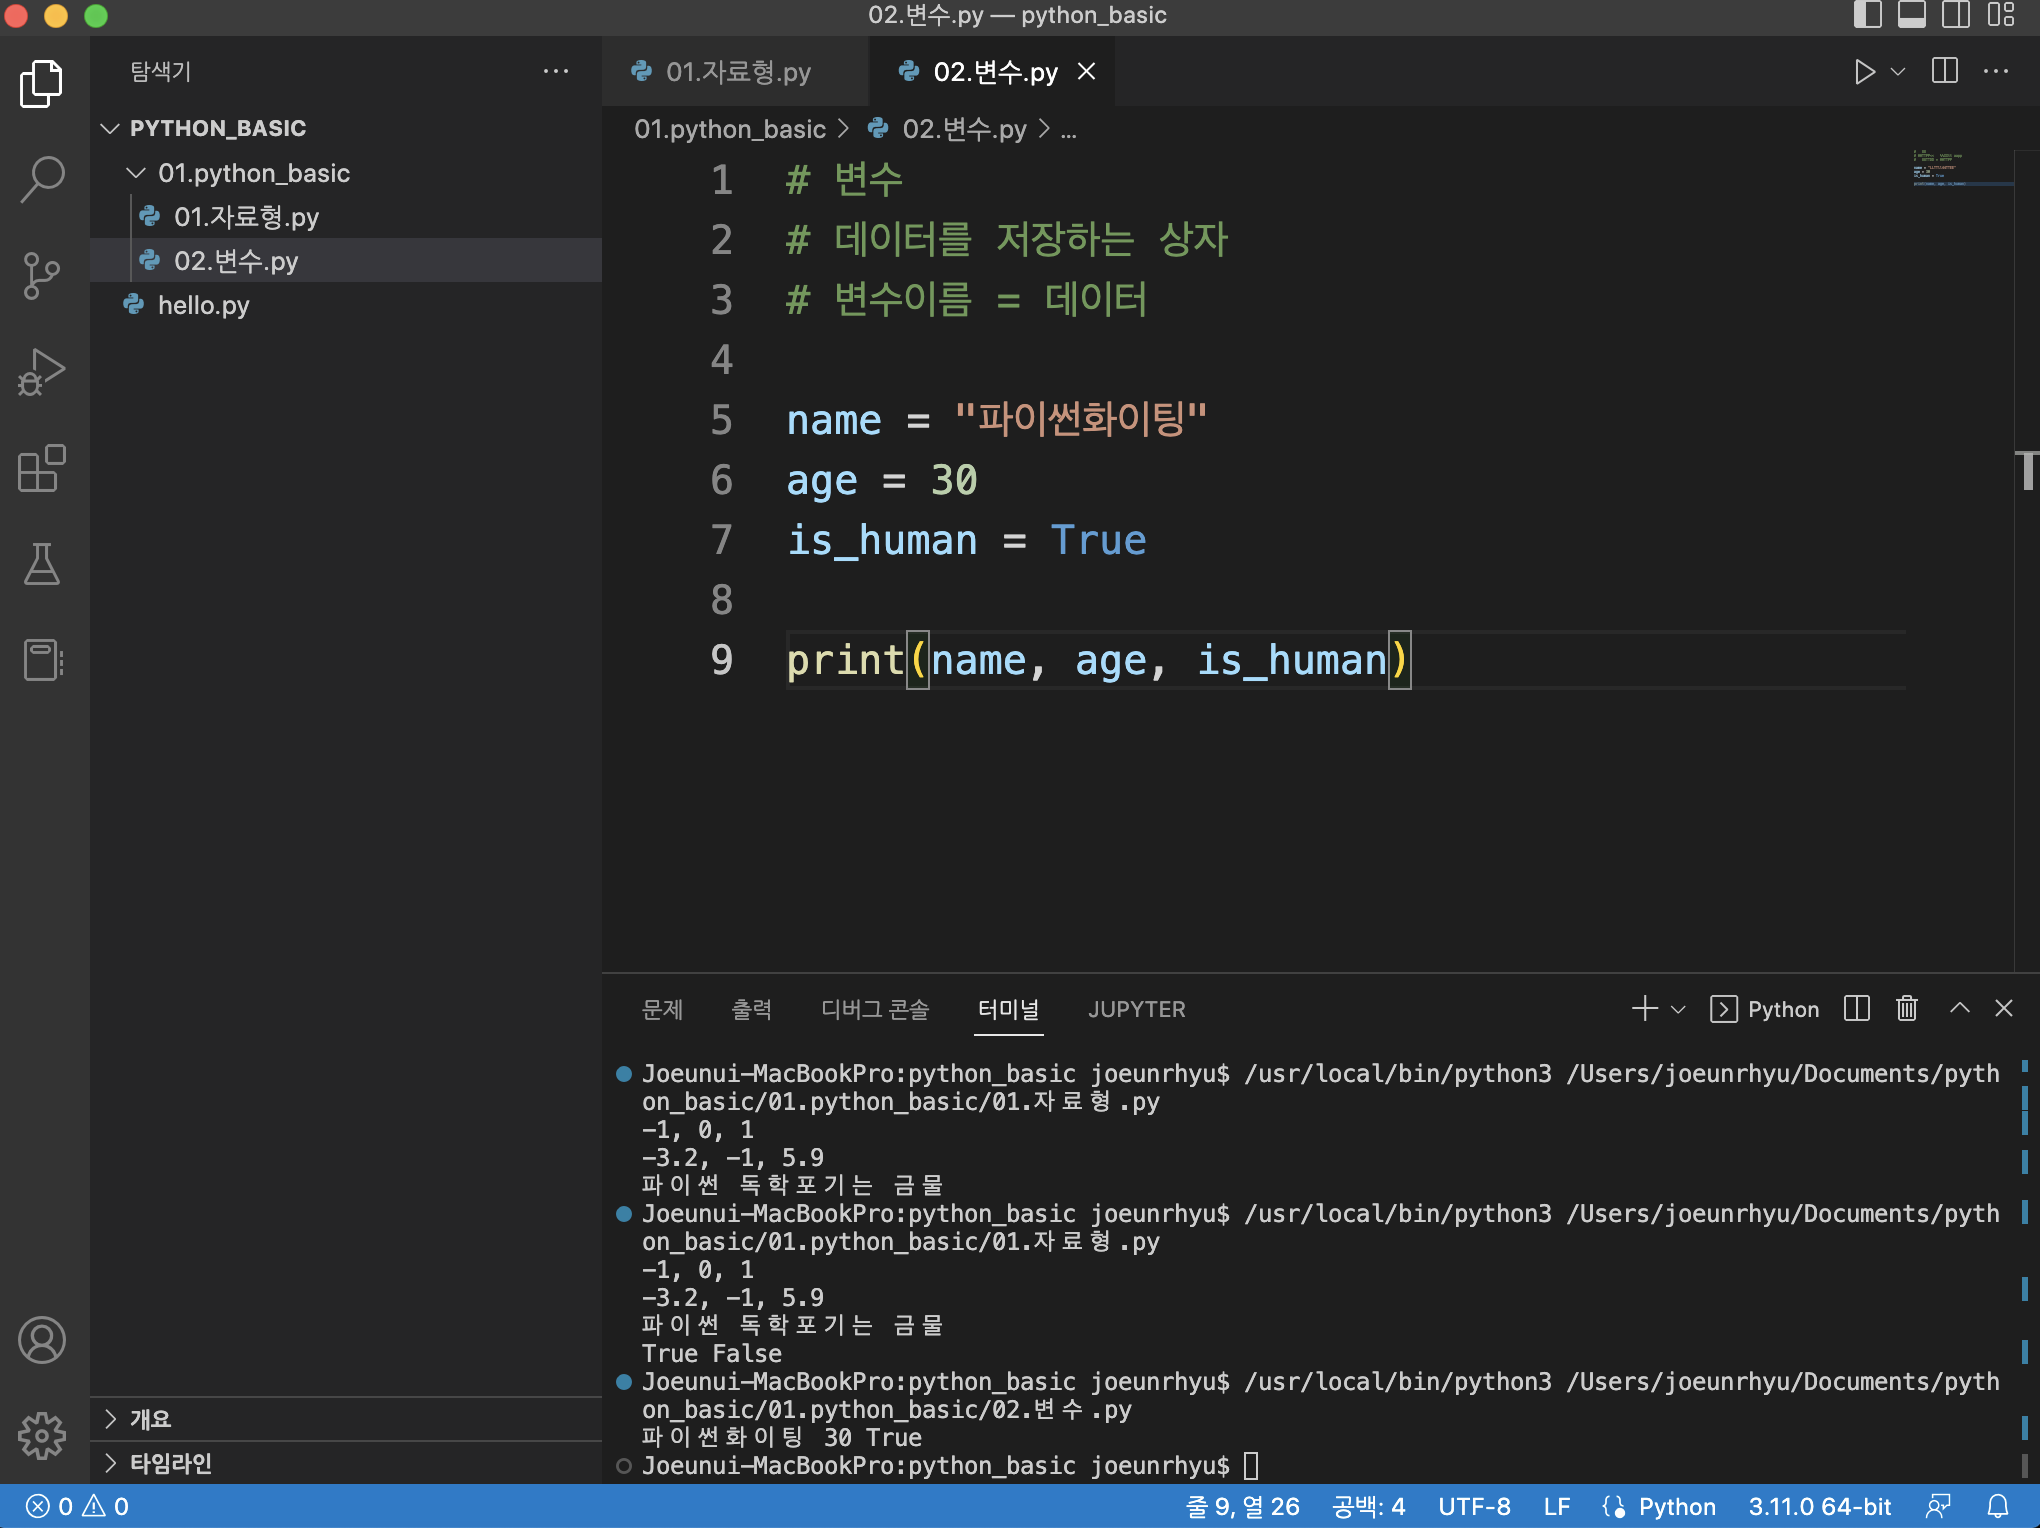
Task: Change end of line sequence LF
Action: coord(1557,1506)
